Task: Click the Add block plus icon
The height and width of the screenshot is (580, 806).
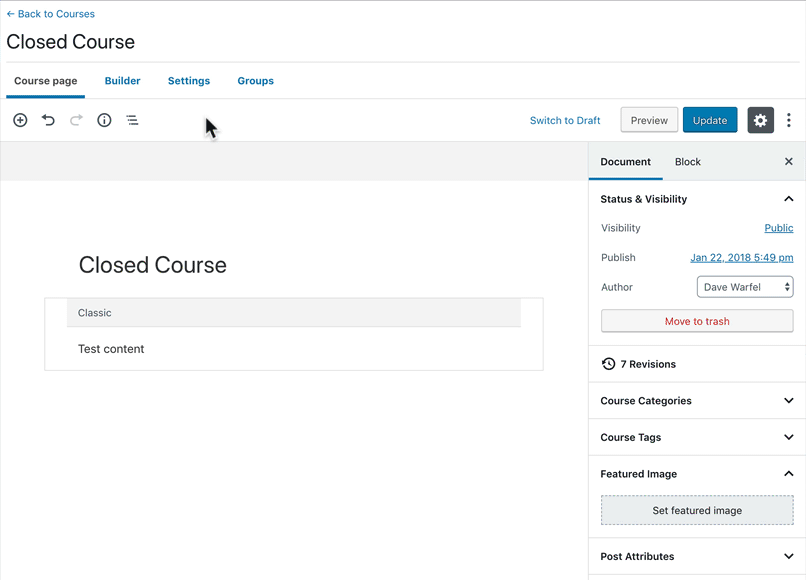Action: click(20, 120)
